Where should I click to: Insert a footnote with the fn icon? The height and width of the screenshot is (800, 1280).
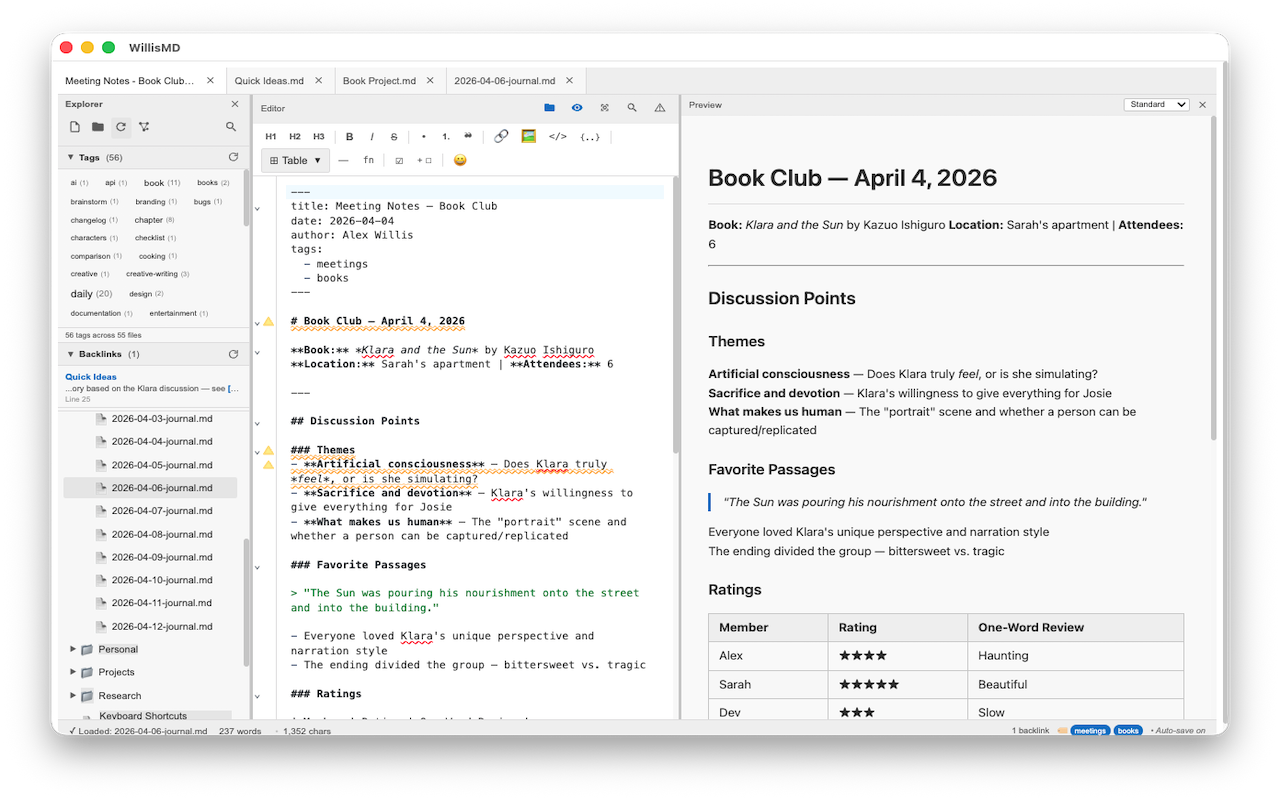[368, 160]
